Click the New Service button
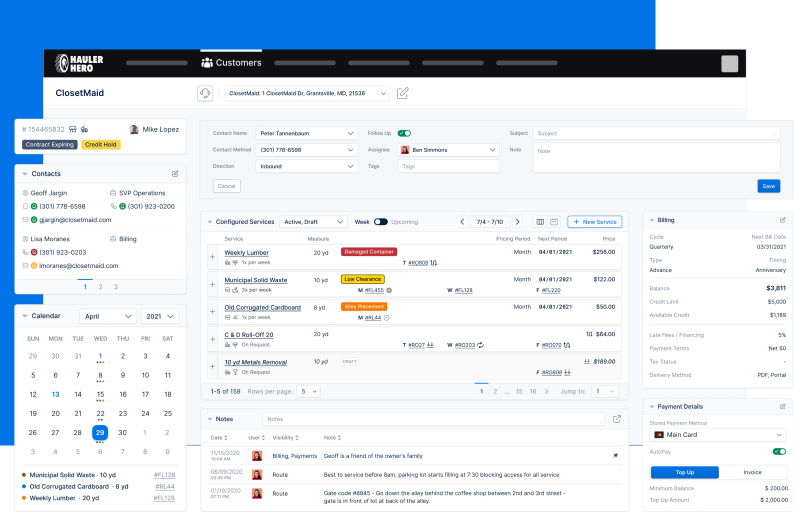This screenshot has height=513, width=794. pos(594,222)
